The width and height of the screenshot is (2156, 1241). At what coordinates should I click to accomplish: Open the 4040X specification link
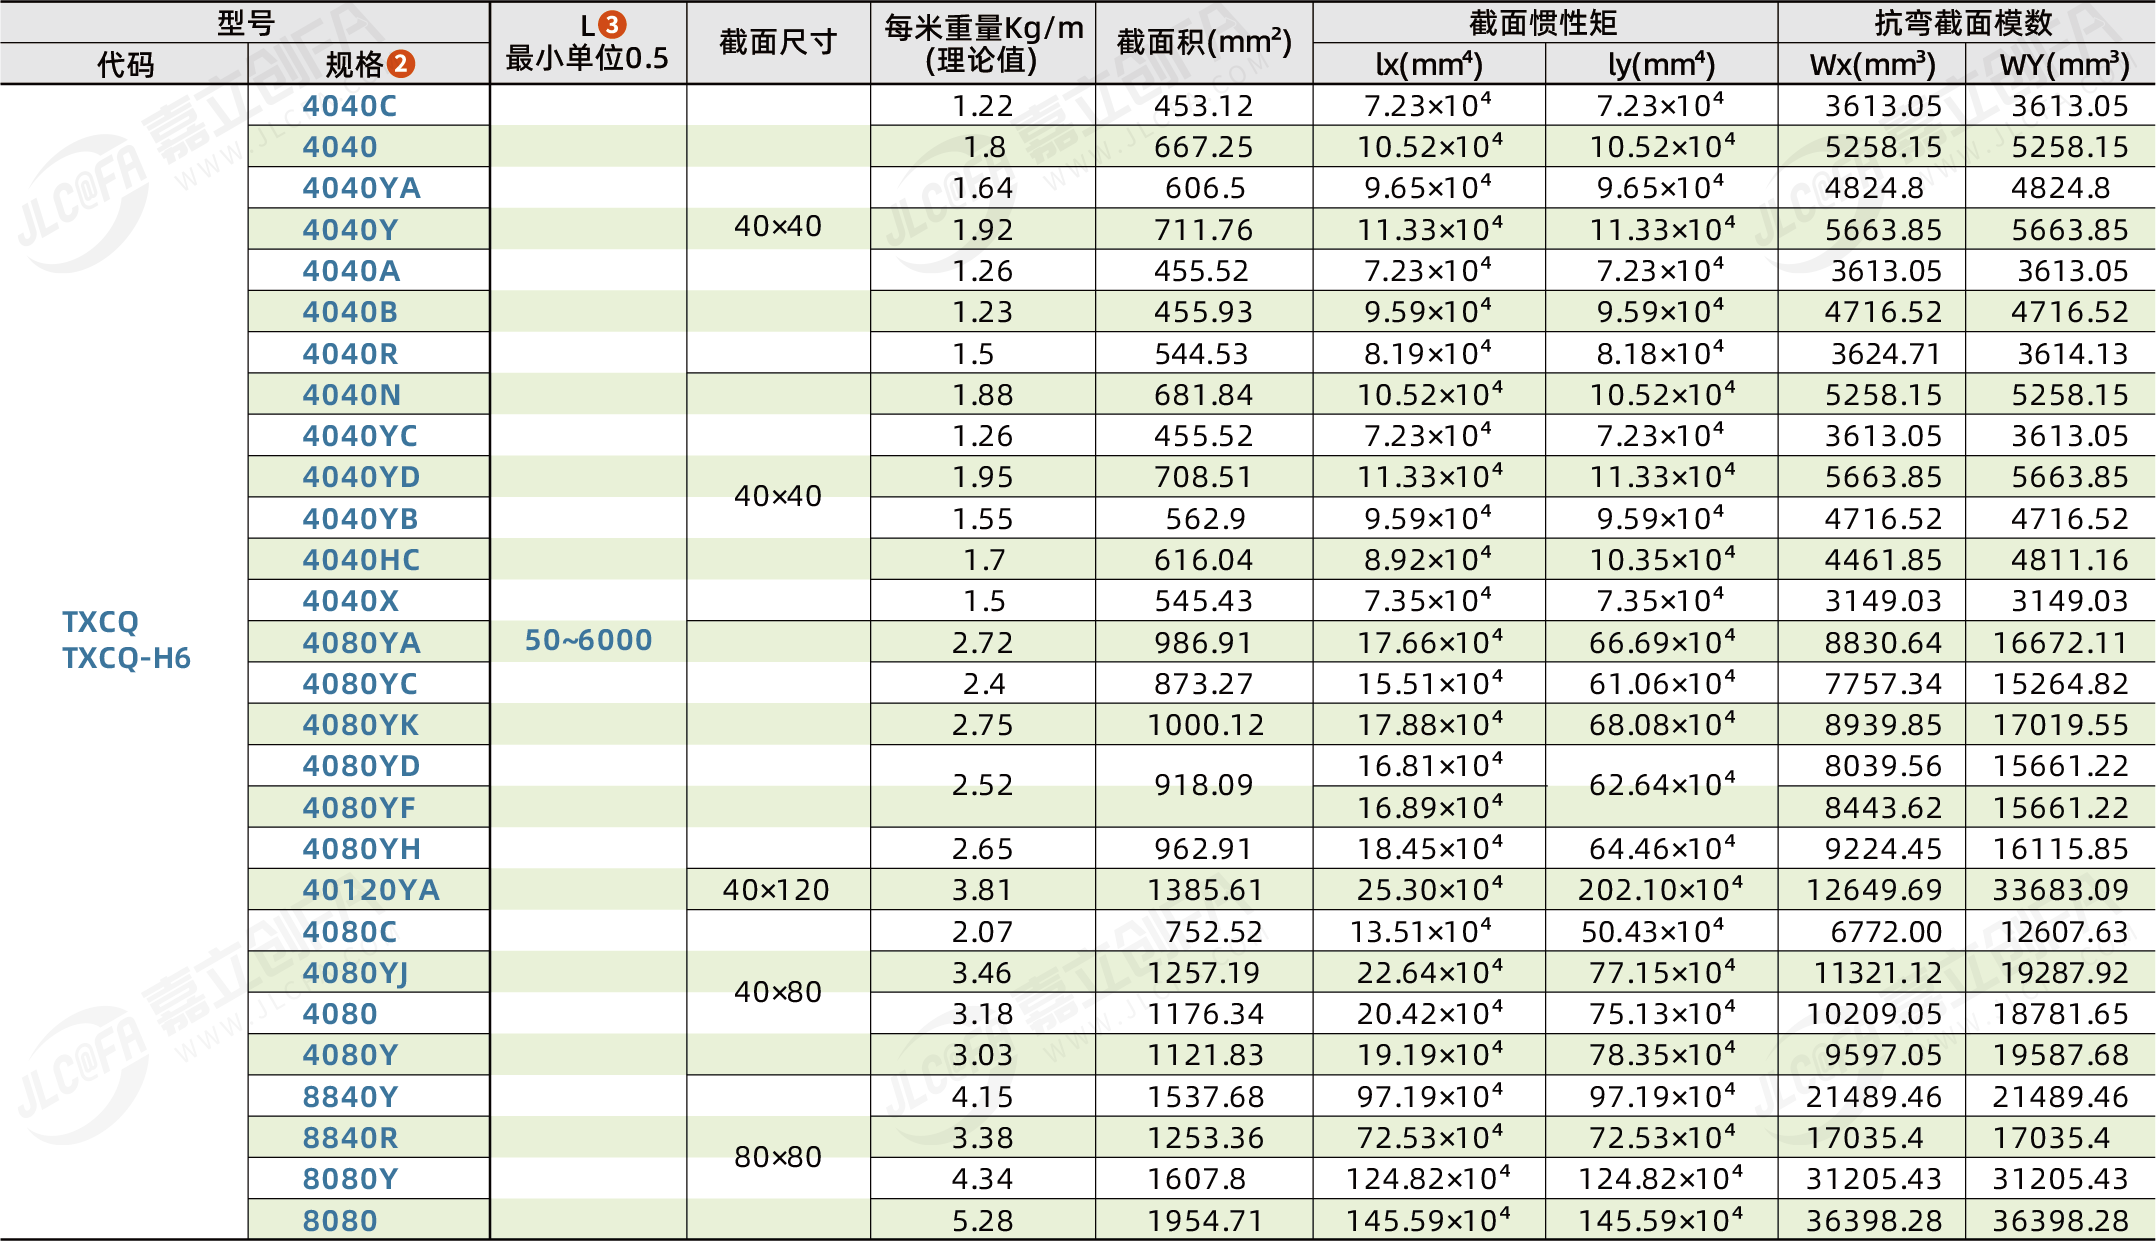coord(350,601)
